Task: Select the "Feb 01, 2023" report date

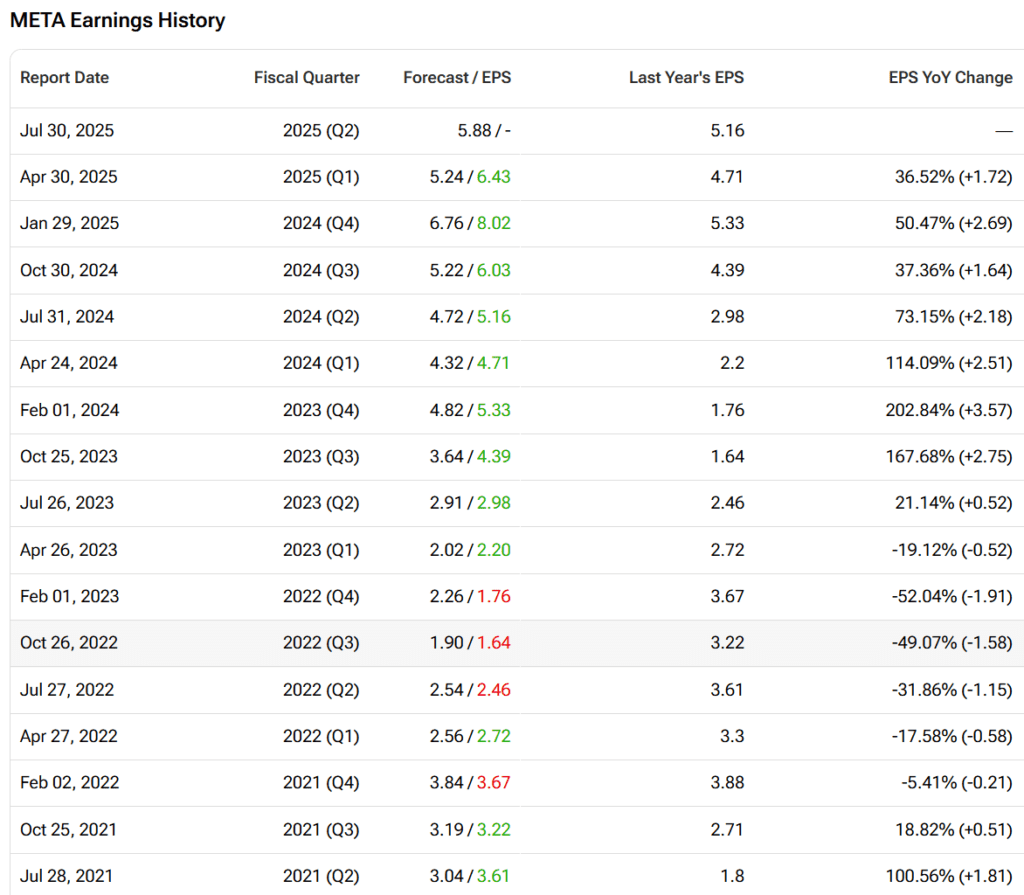Action: [x=70, y=596]
